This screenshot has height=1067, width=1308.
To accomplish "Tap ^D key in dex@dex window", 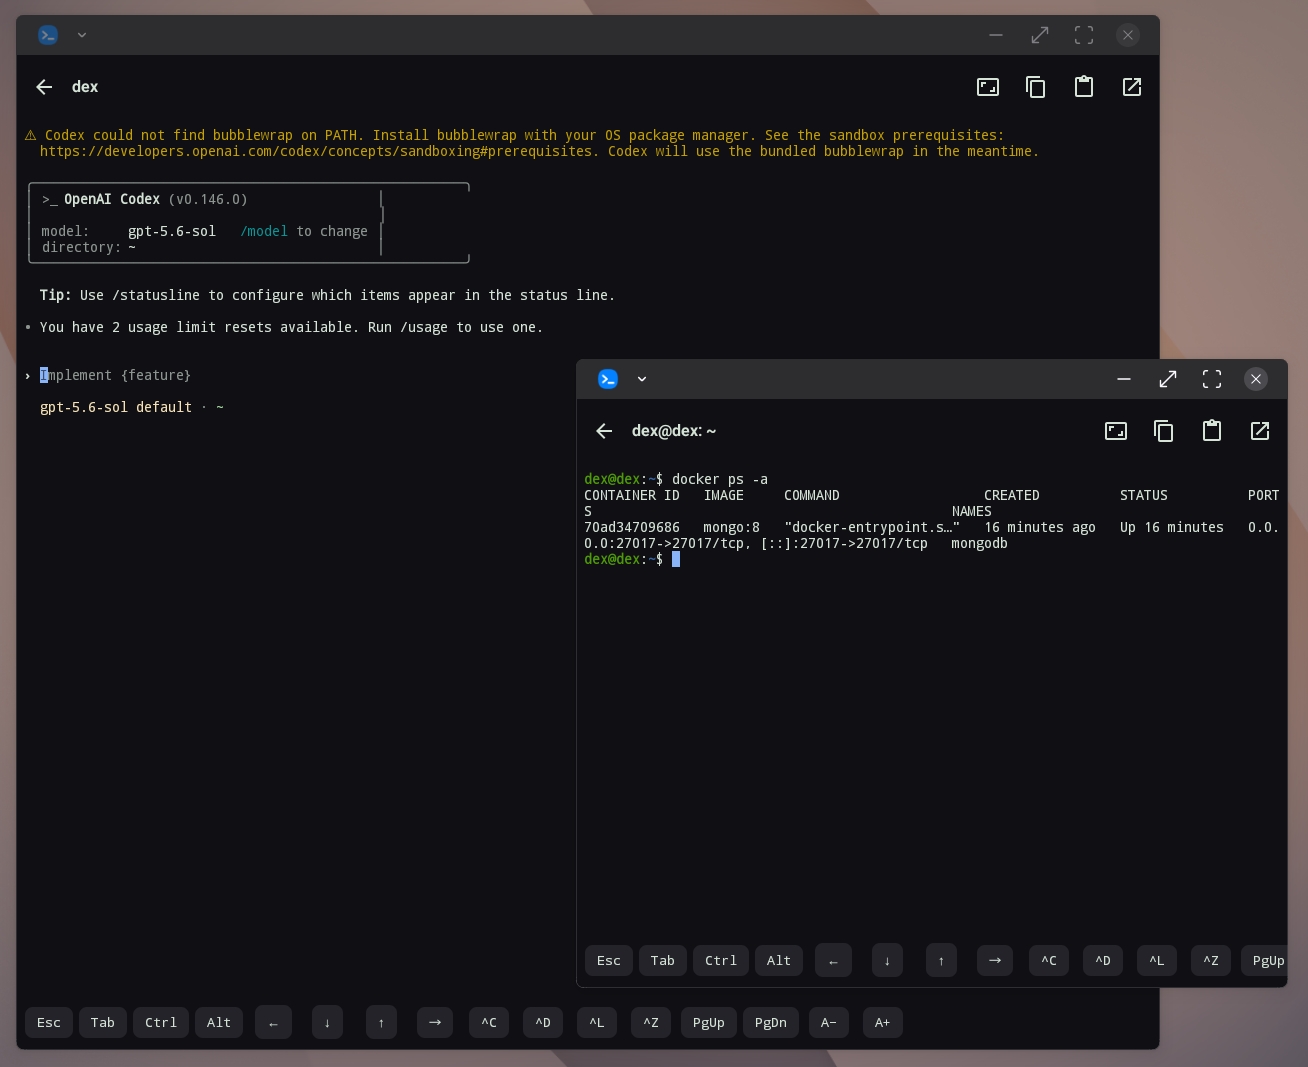I will pyautogui.click(x=1103, y=961).
